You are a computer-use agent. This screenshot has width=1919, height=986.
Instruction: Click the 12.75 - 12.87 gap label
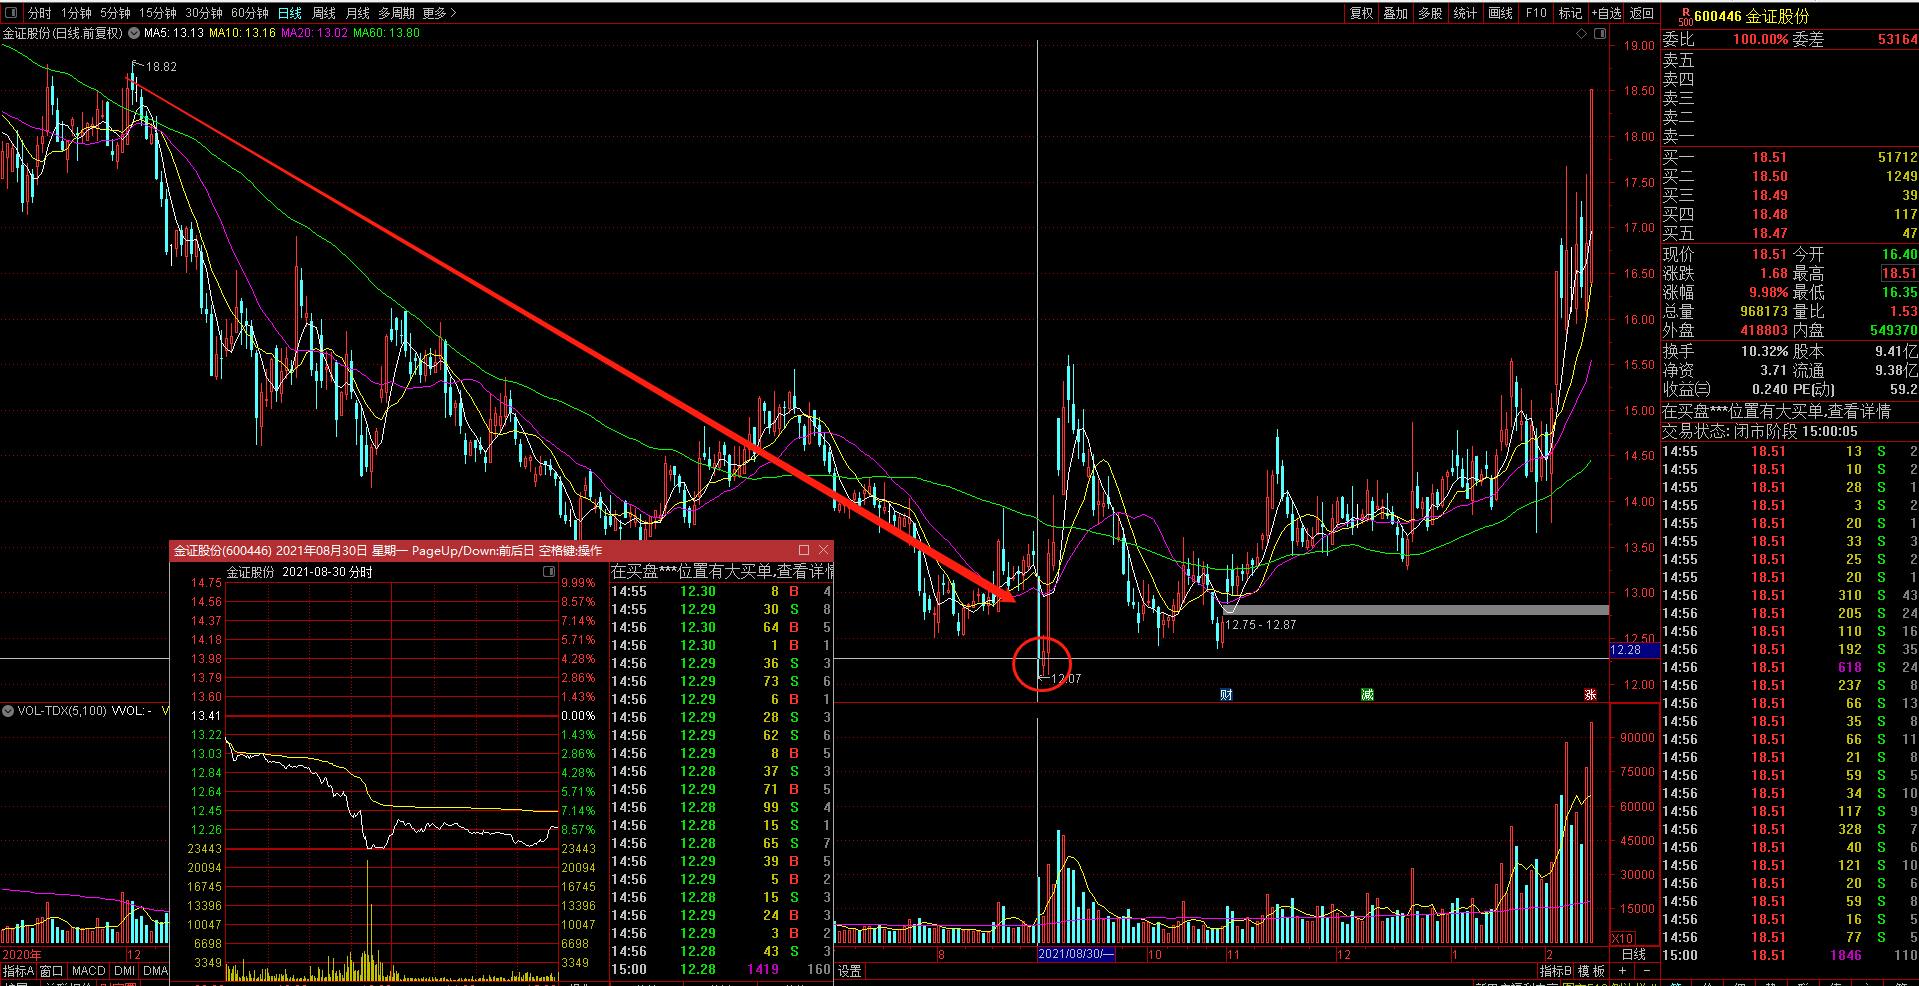(x=1260, y=625)
